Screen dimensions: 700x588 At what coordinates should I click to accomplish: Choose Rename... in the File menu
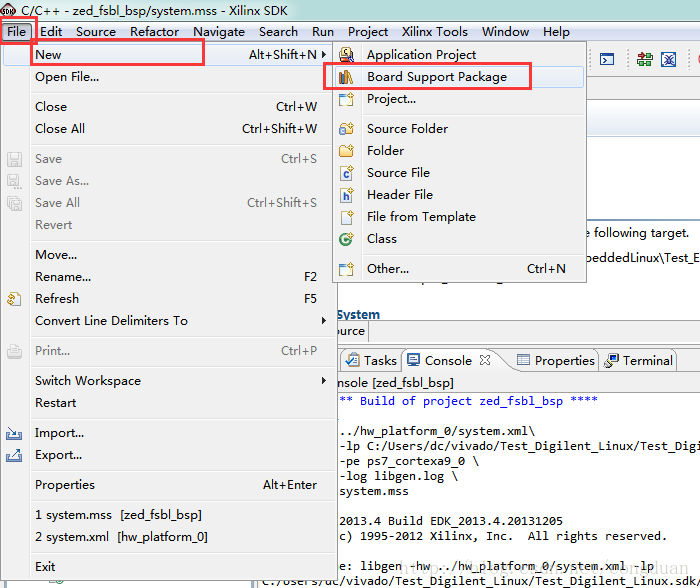(181, 277)
